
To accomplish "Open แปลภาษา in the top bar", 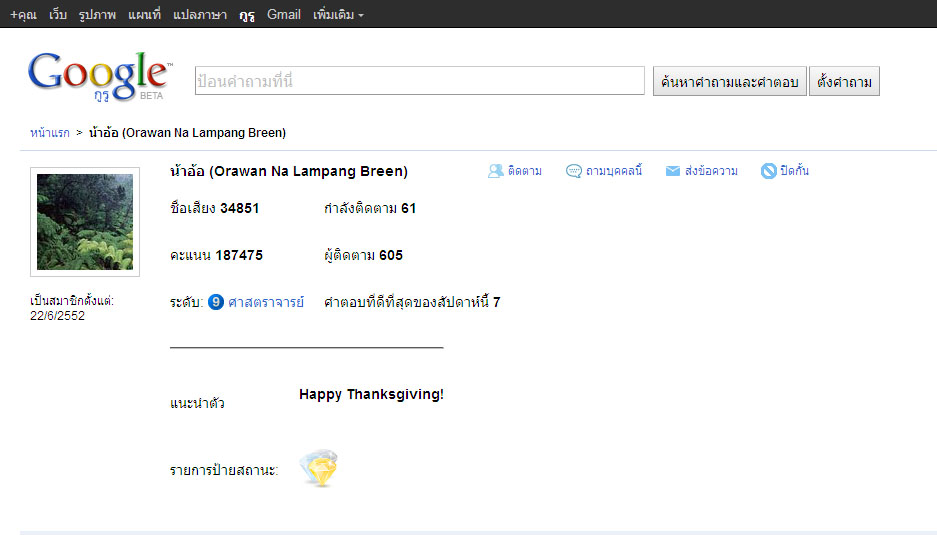I will pos(200,14).
